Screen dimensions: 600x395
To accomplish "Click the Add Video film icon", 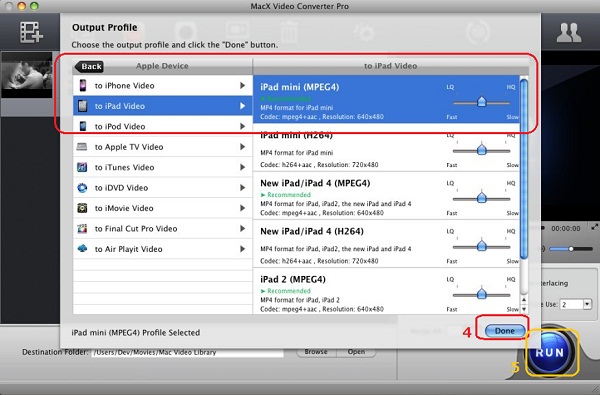I will pos(31,32).
